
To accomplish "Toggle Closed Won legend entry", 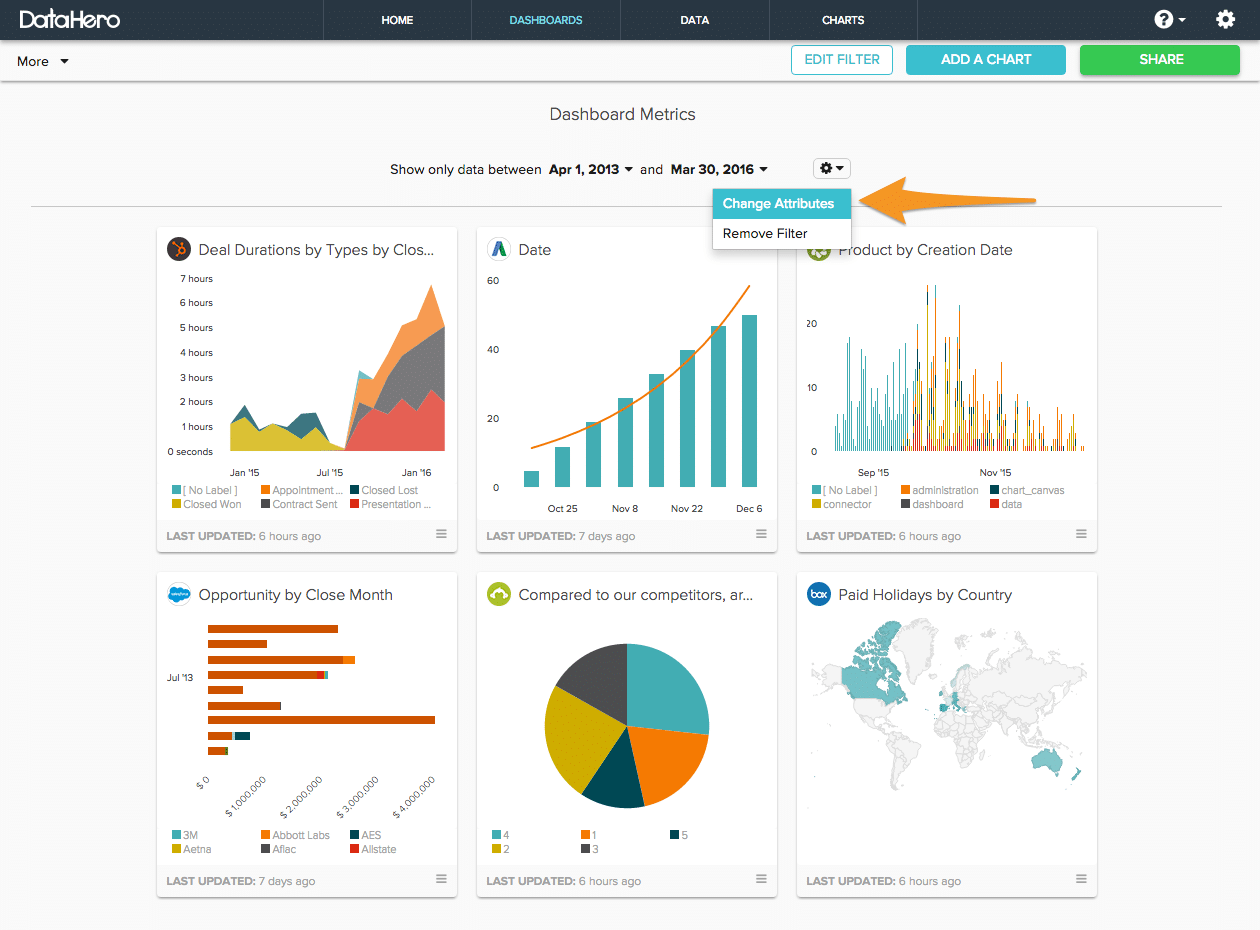I will click(207, 504).
